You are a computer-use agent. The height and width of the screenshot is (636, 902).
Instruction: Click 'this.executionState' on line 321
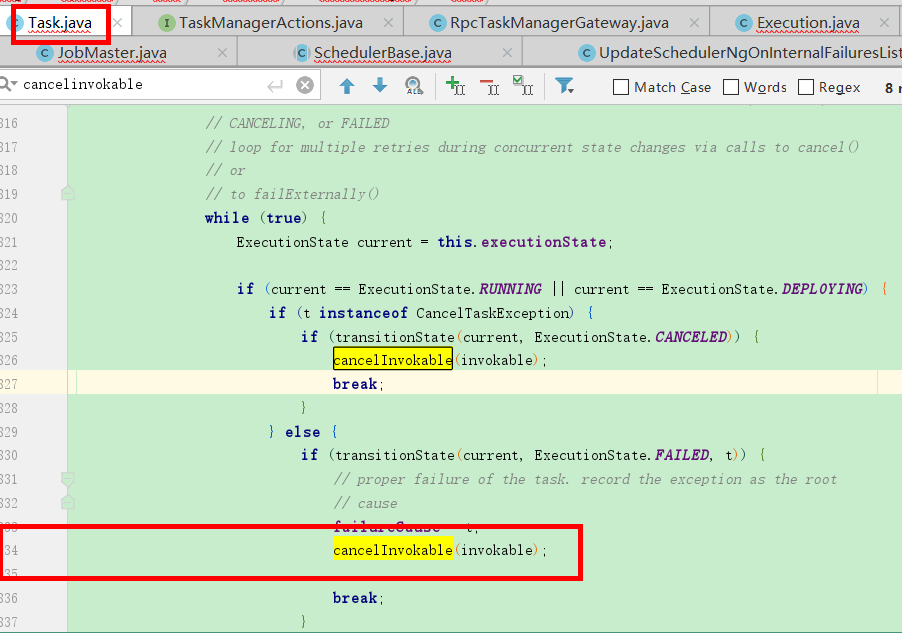tap(522, 242)
